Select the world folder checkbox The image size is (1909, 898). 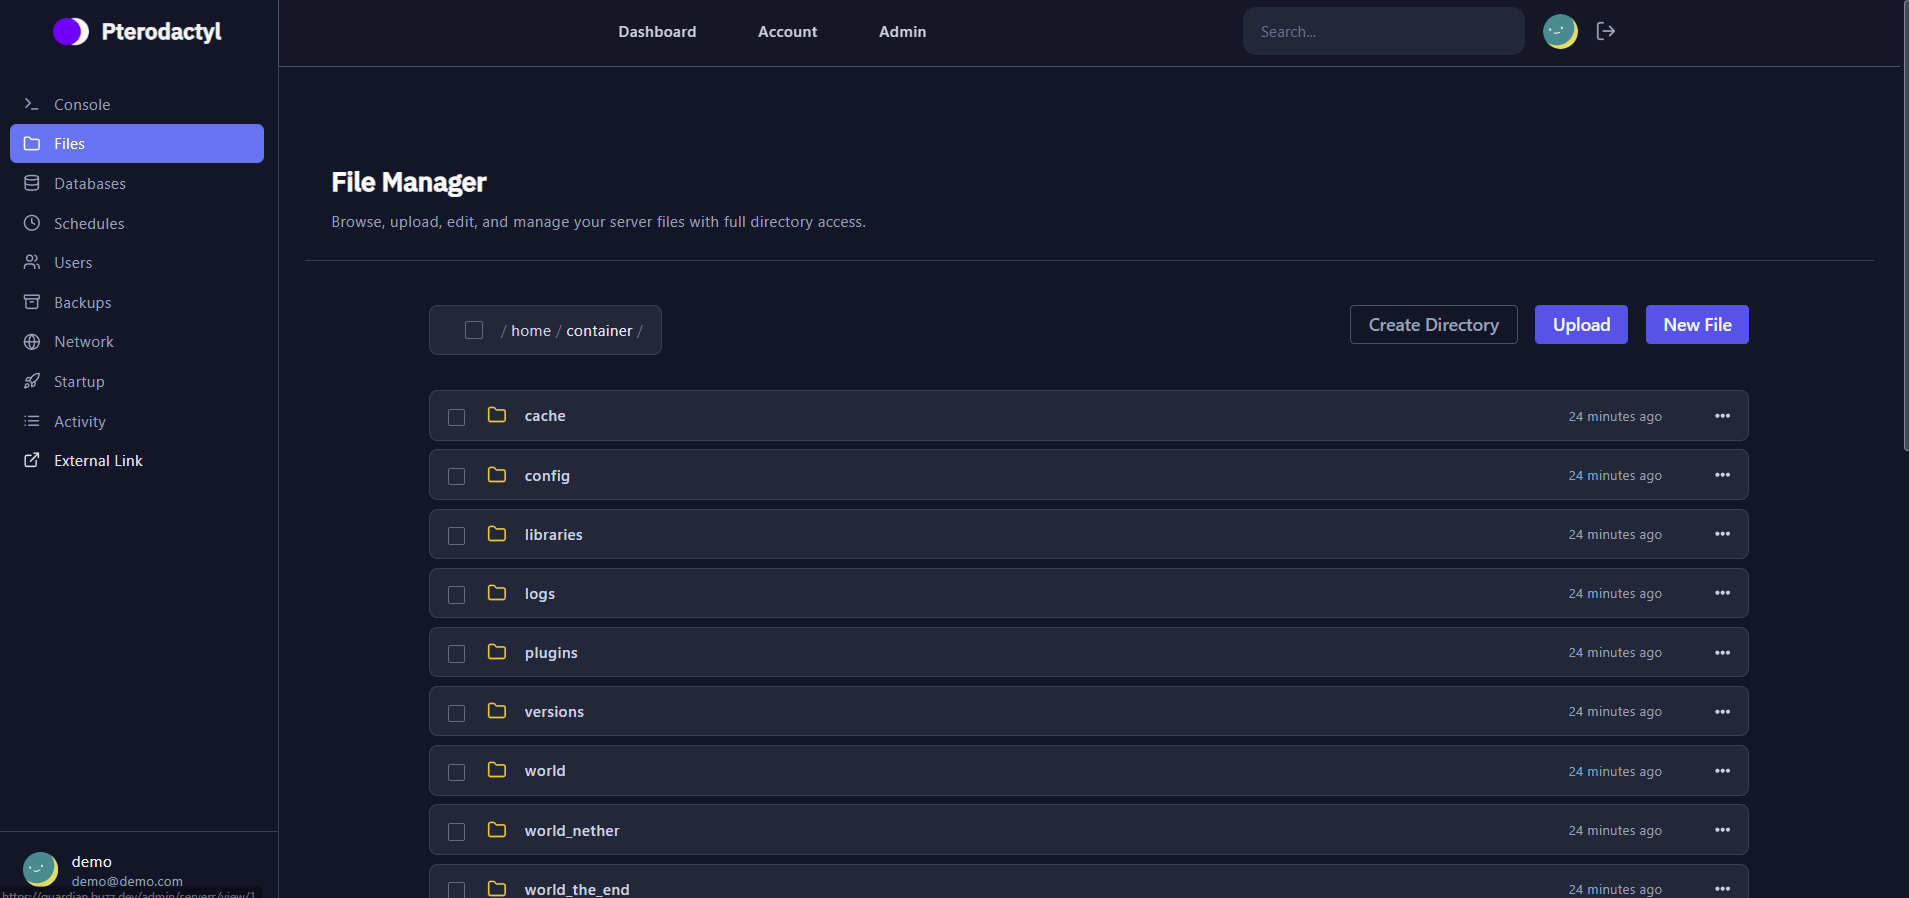[x=456, y=772]
